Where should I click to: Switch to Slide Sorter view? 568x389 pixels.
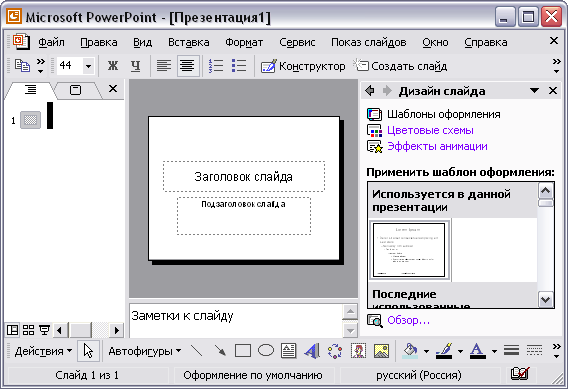[x=28, y=330]
